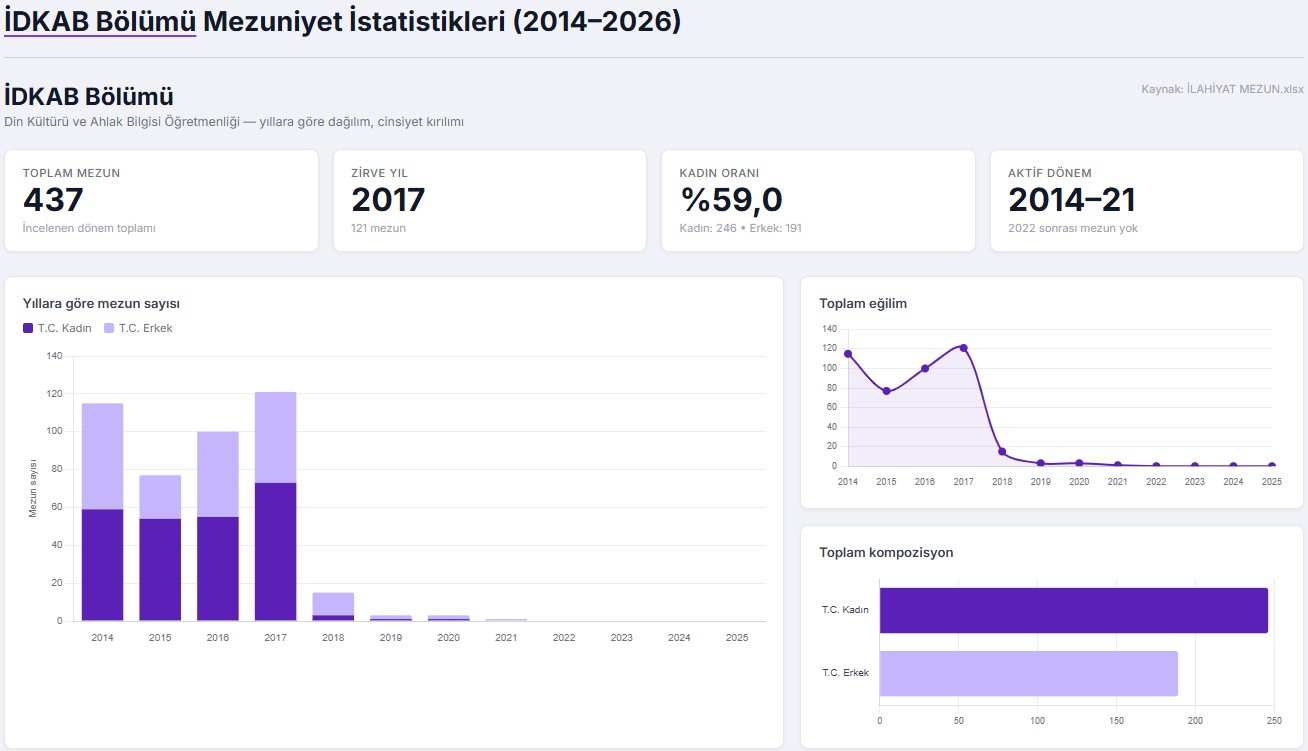
Task: Click the 2014 male light purple bar segment
Action: pyautogui.click(x=102, y=456)
